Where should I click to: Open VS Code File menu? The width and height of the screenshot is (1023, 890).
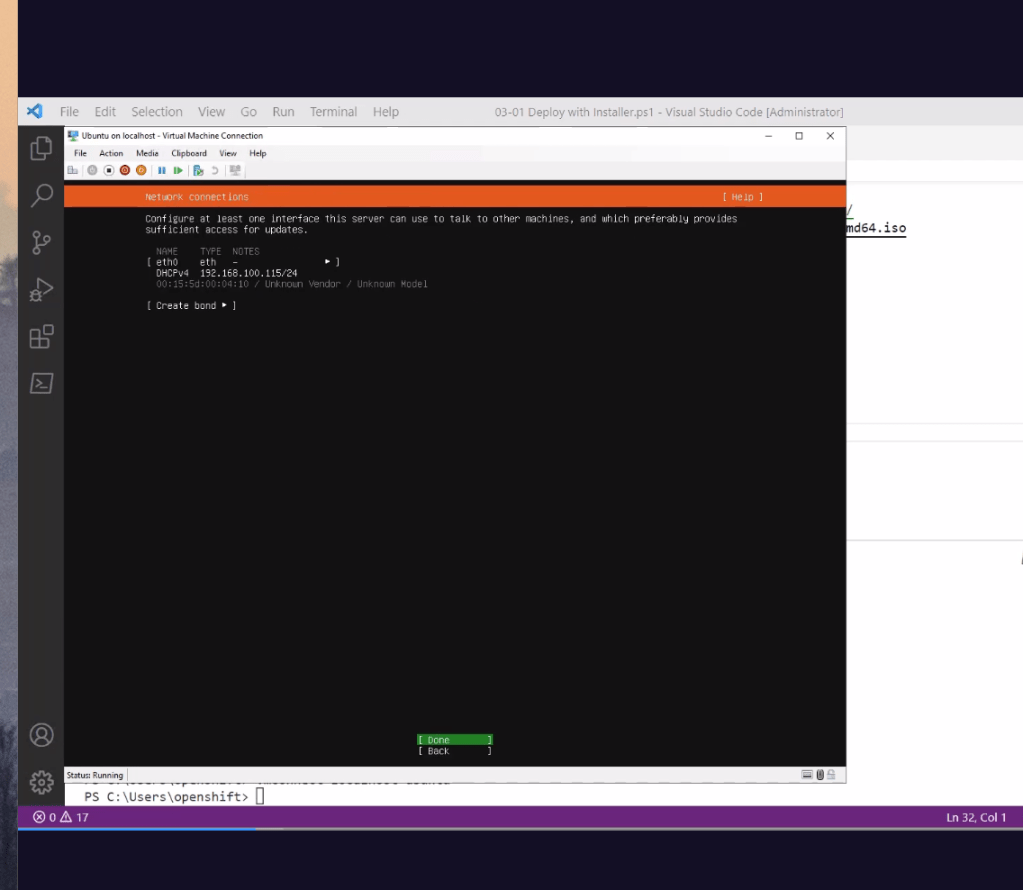(69, 112)
